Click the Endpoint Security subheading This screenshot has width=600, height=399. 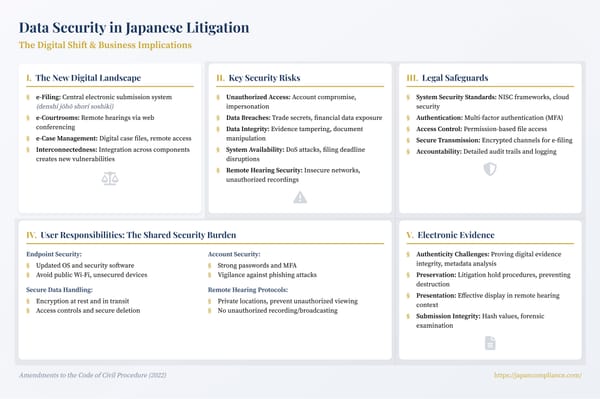[54, 254]
